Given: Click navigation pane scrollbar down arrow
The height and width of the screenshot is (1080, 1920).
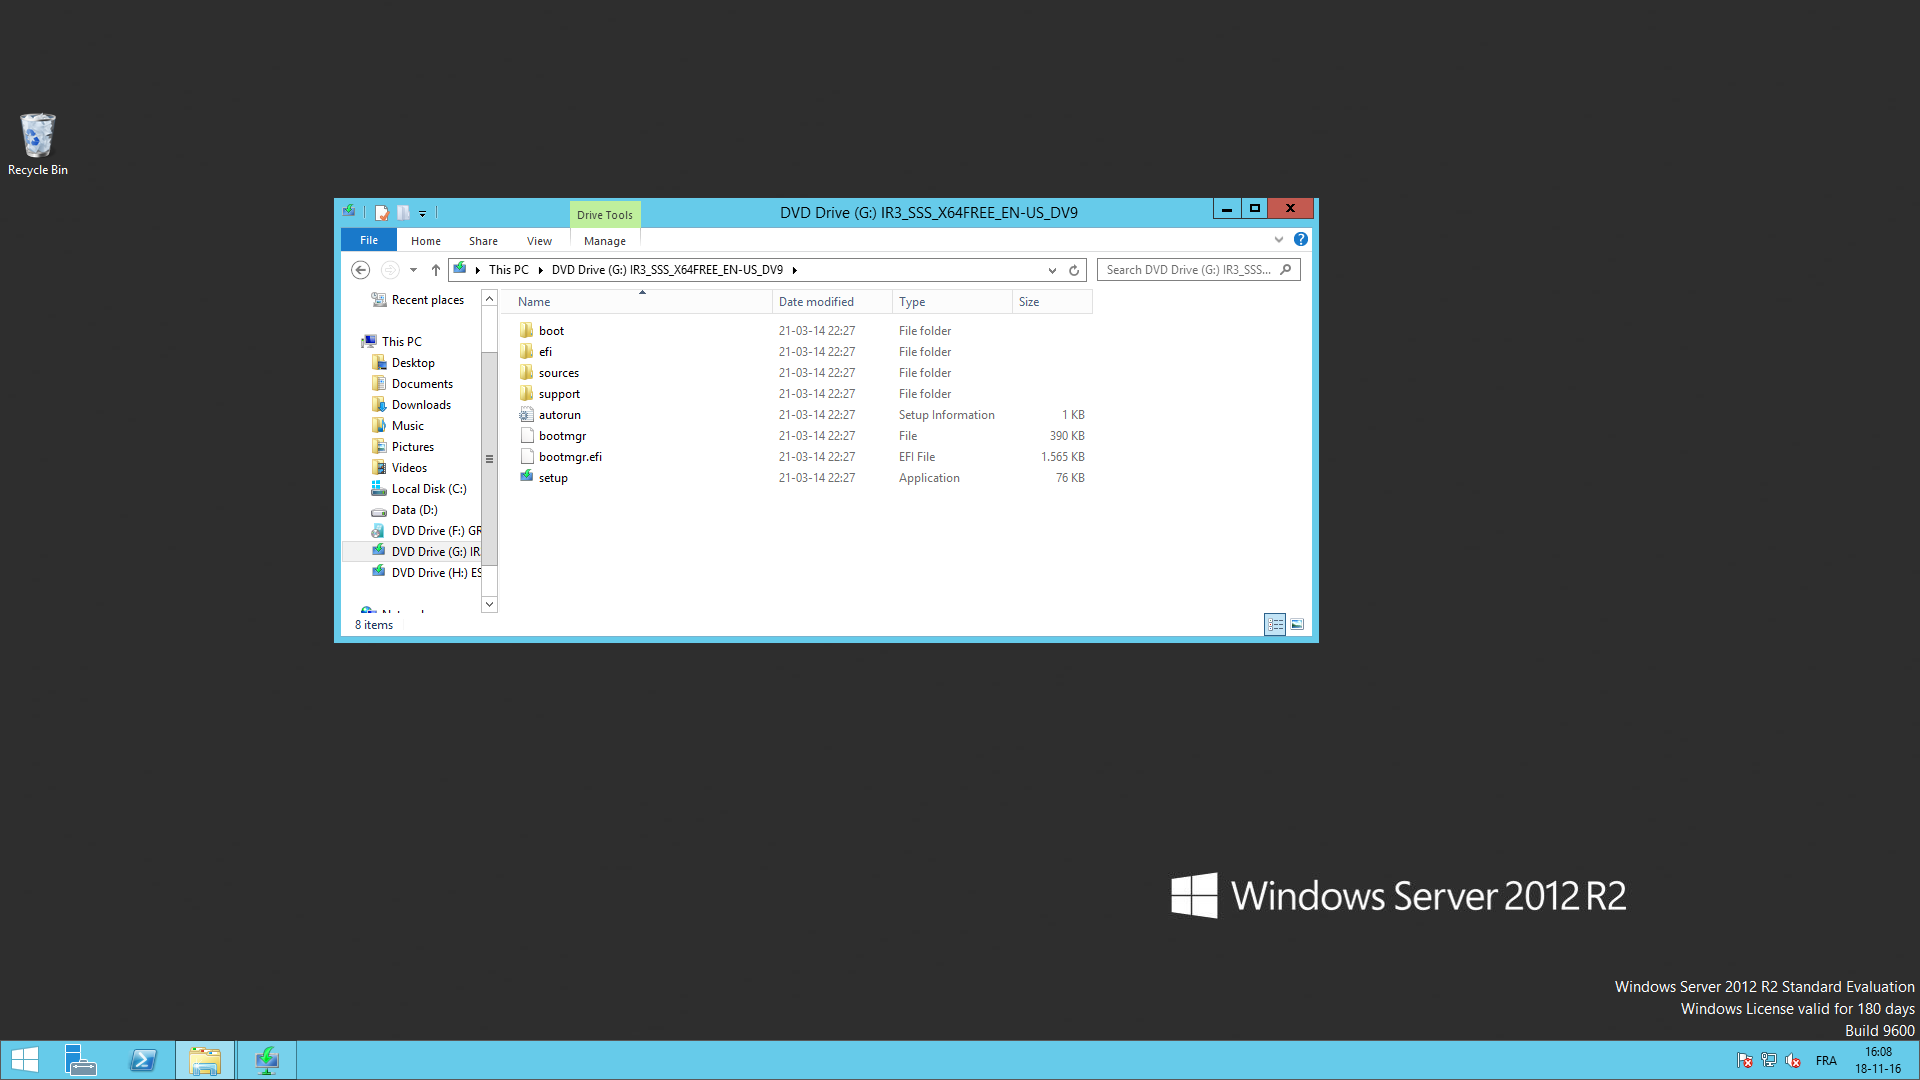Looking at the screenshot, I should (489, 604).
